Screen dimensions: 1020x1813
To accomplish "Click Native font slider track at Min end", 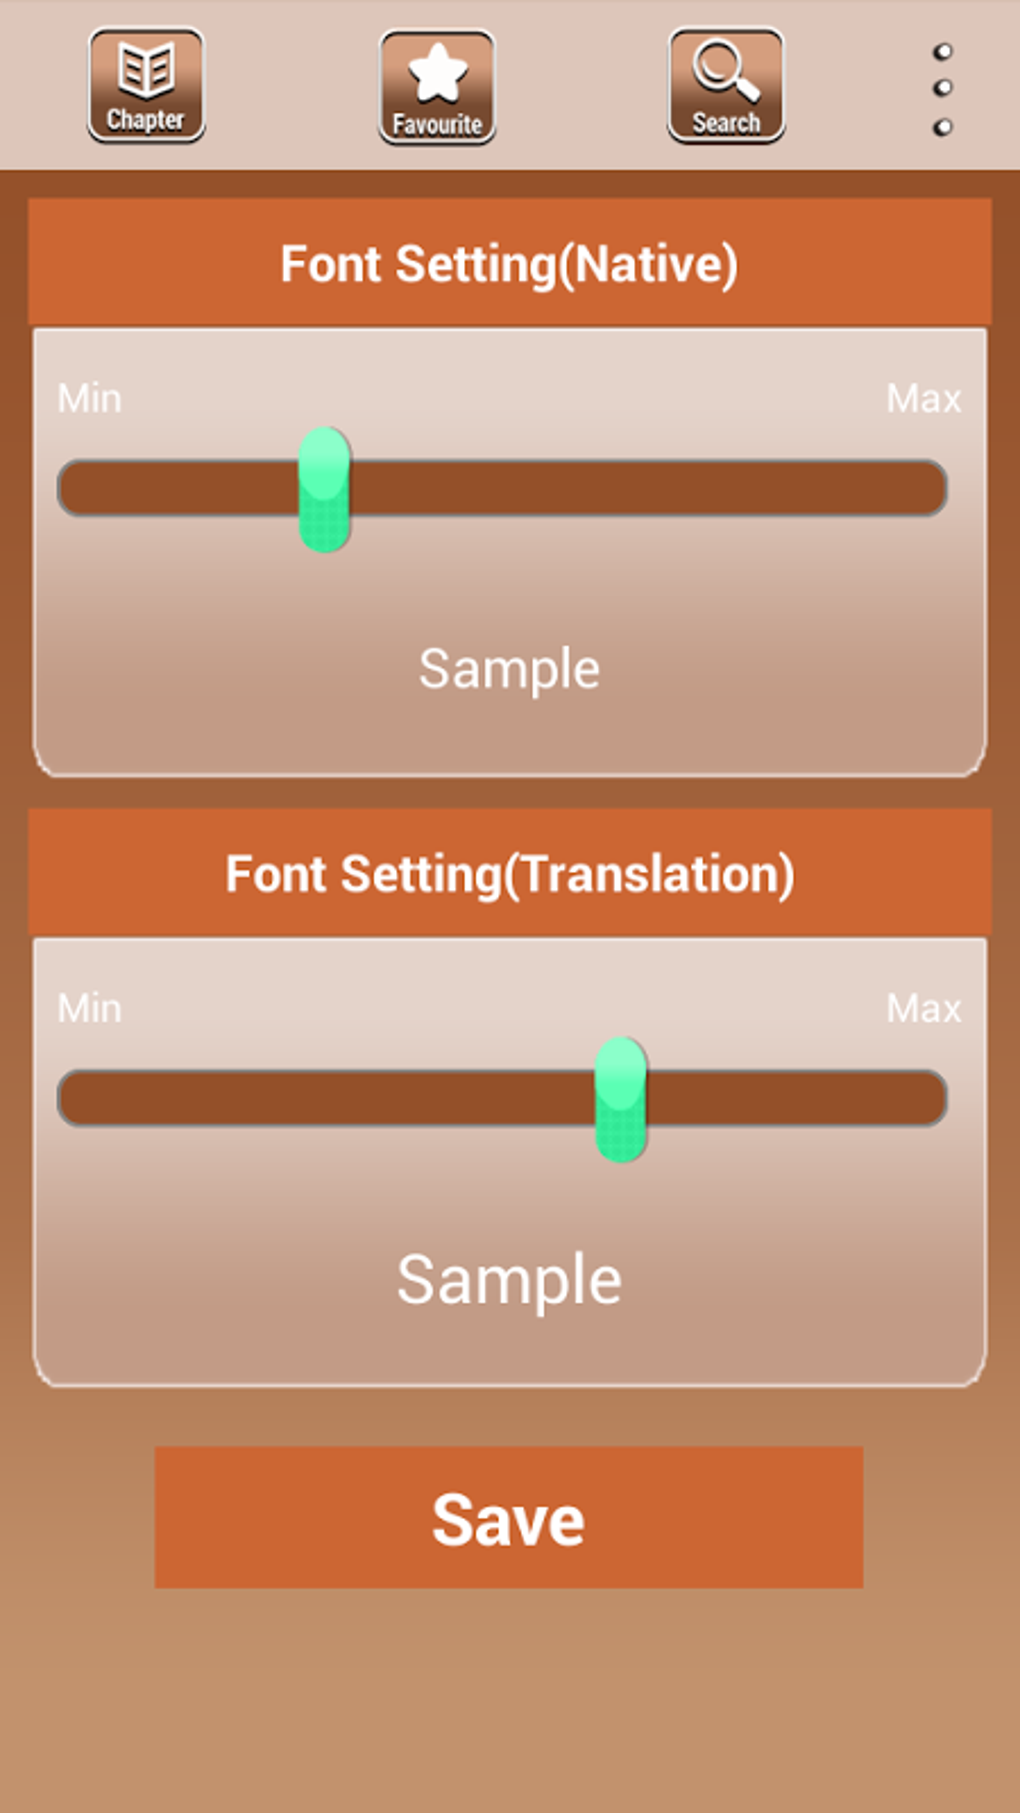I will [80, 488].
